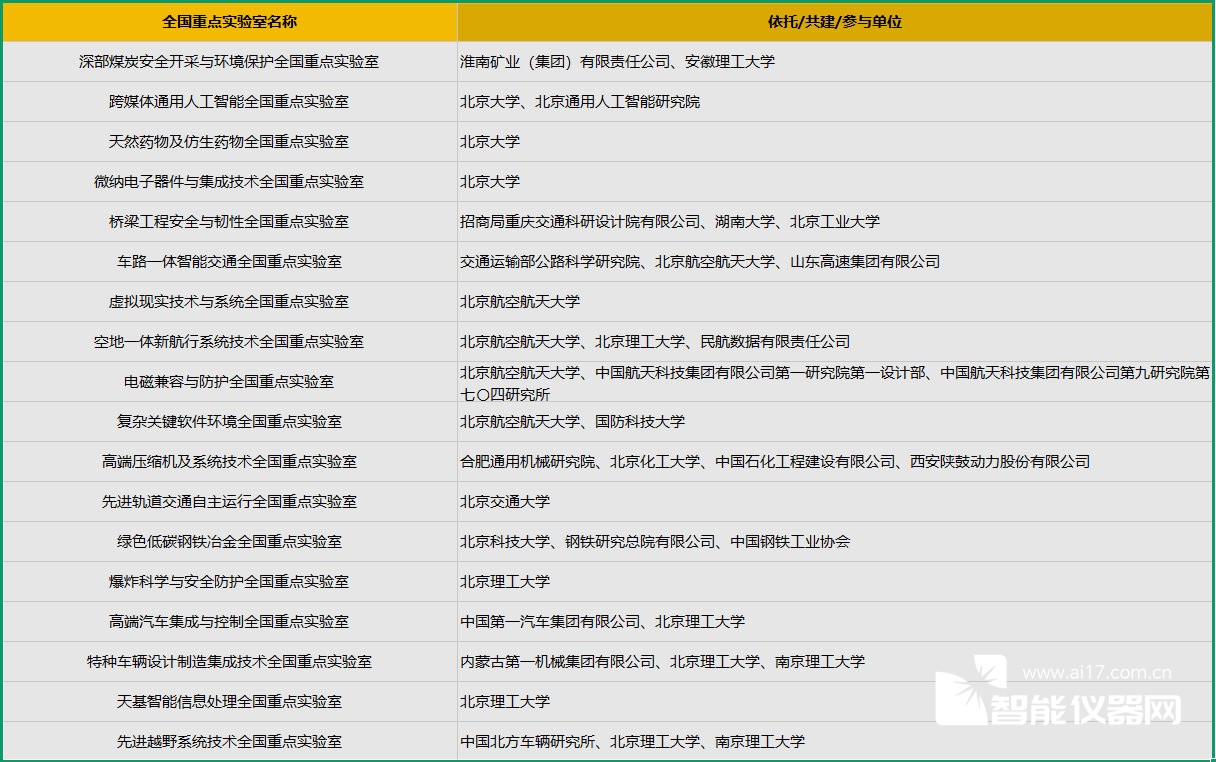Click the units cell starting with 北京科技大学

pyautogui.click(x=835, y=541)
